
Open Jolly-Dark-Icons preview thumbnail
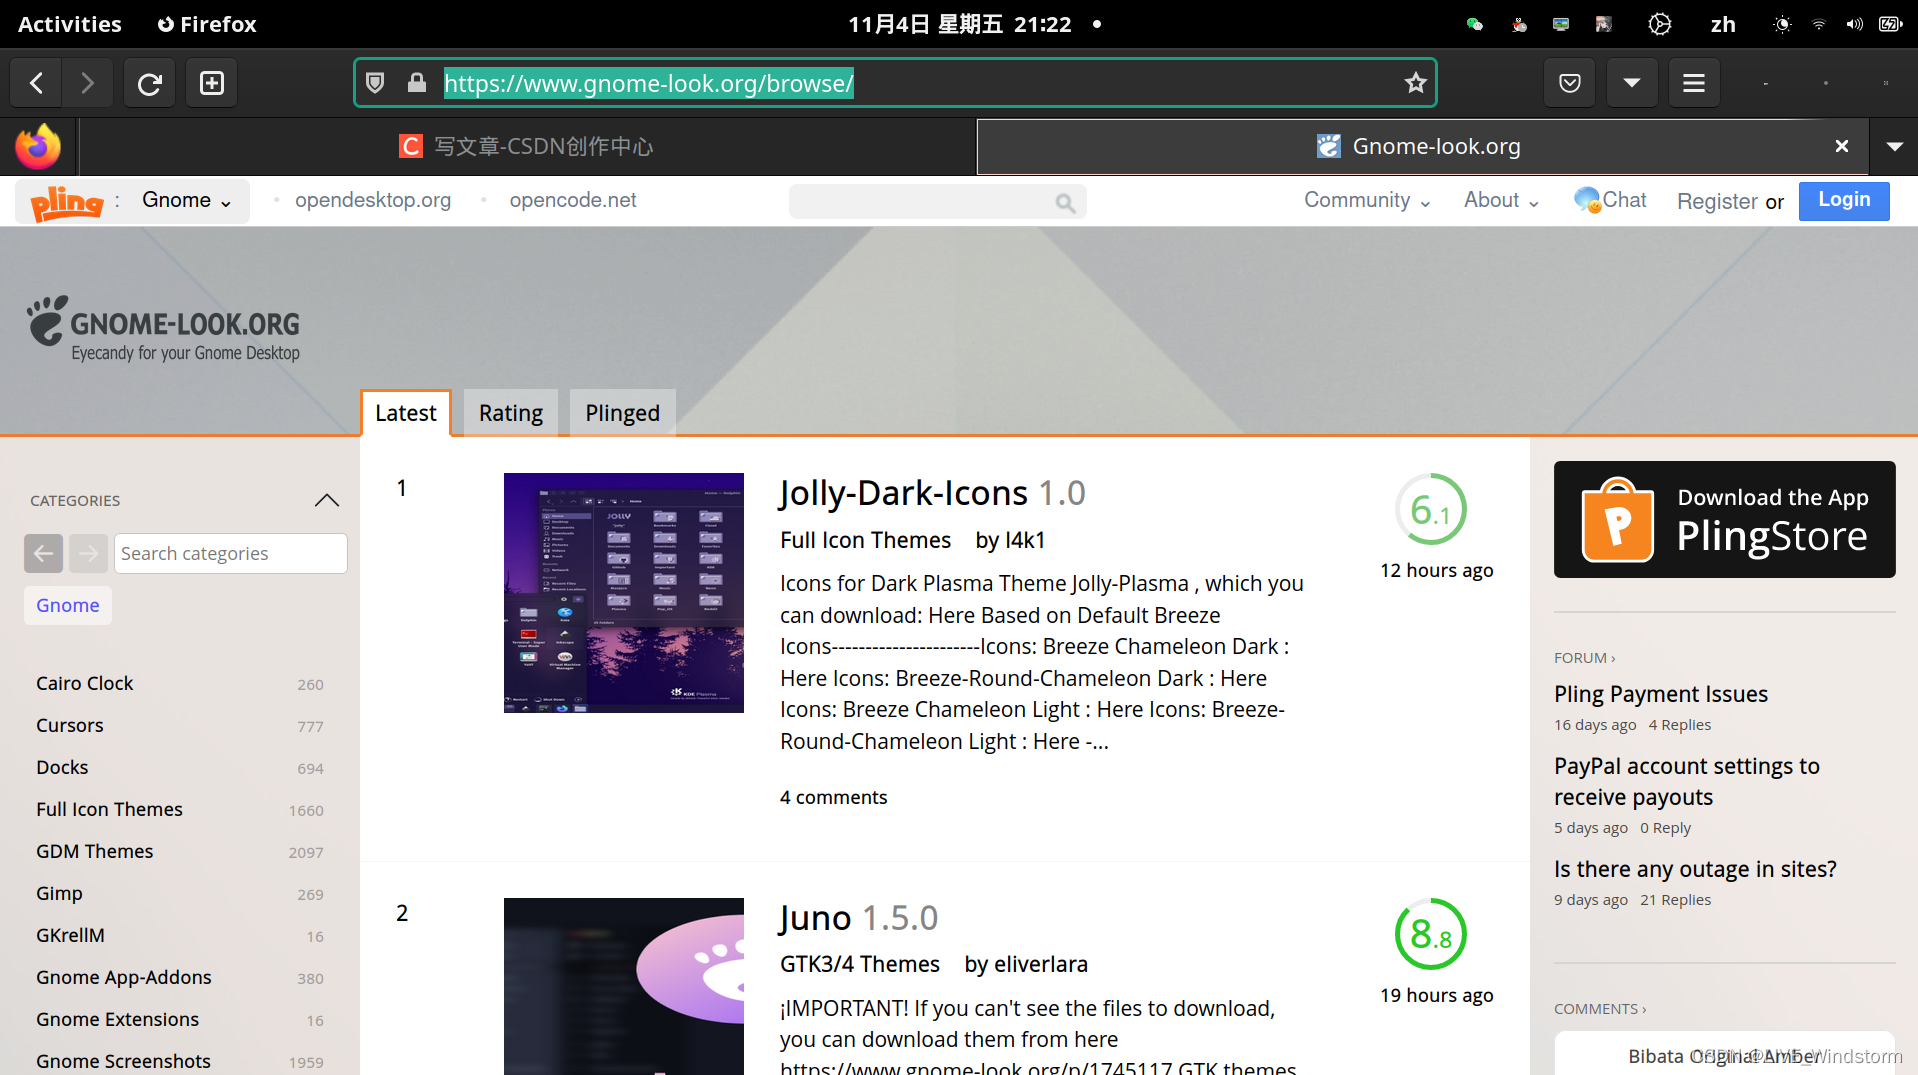623,593
